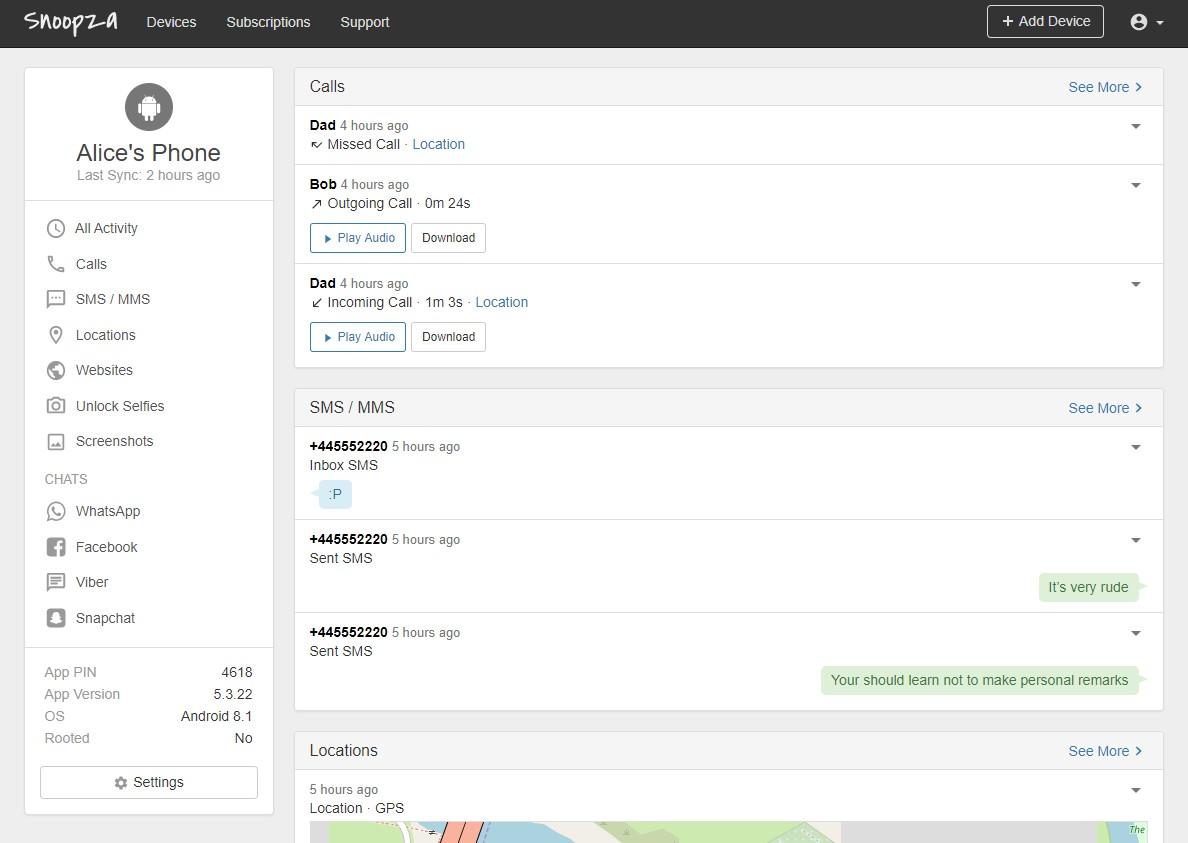This screenshot has height=843, width=1188.
Task: Download Dad's incoming call recording
Action: (x=449, y=337)
